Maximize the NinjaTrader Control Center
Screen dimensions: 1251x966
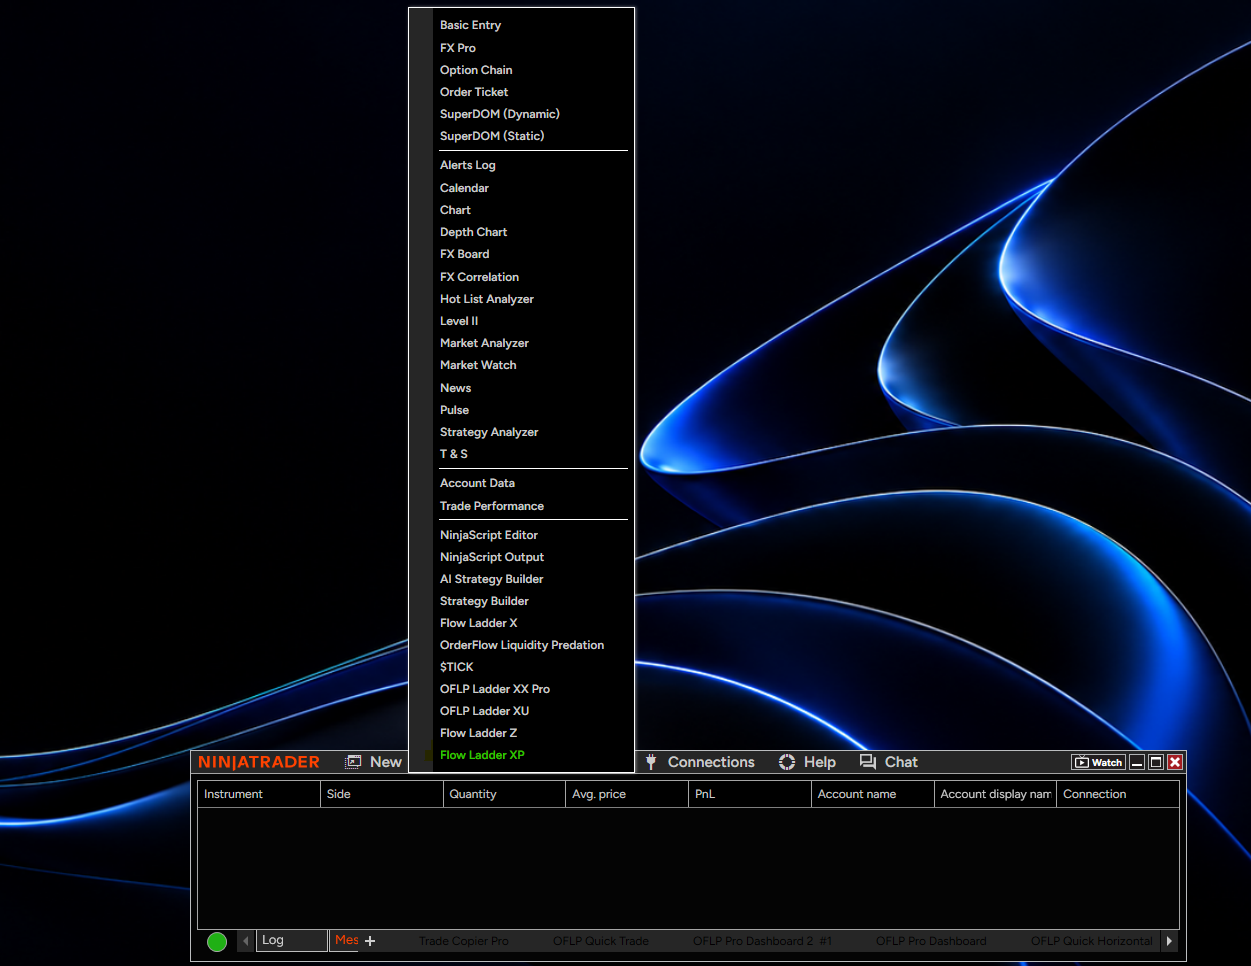(x=1156, y=762)
